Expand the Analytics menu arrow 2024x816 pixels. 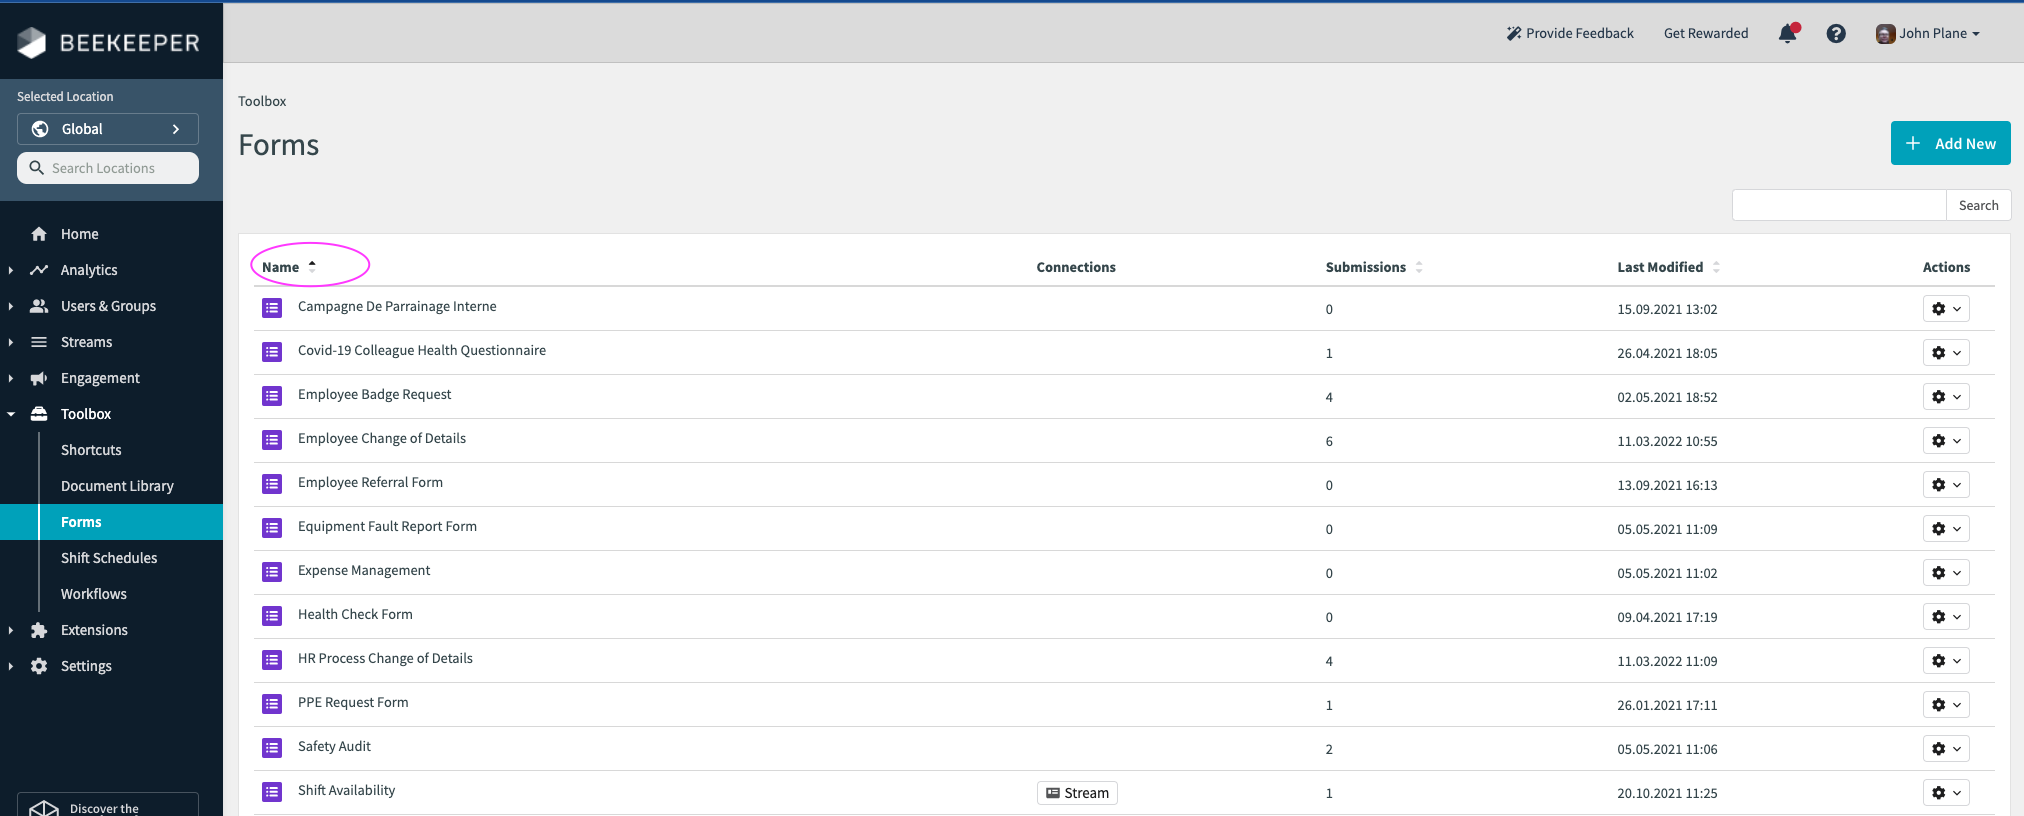coord(10,270)
